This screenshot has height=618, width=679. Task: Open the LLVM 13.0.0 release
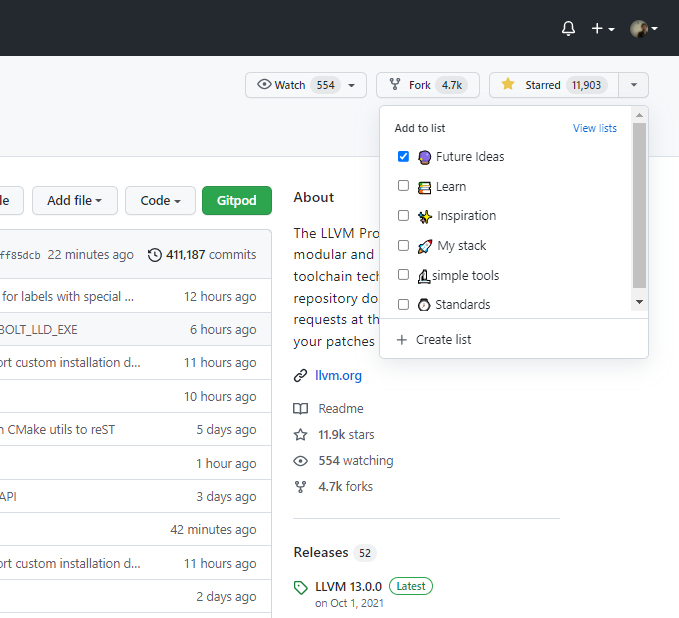click(348, 587)
